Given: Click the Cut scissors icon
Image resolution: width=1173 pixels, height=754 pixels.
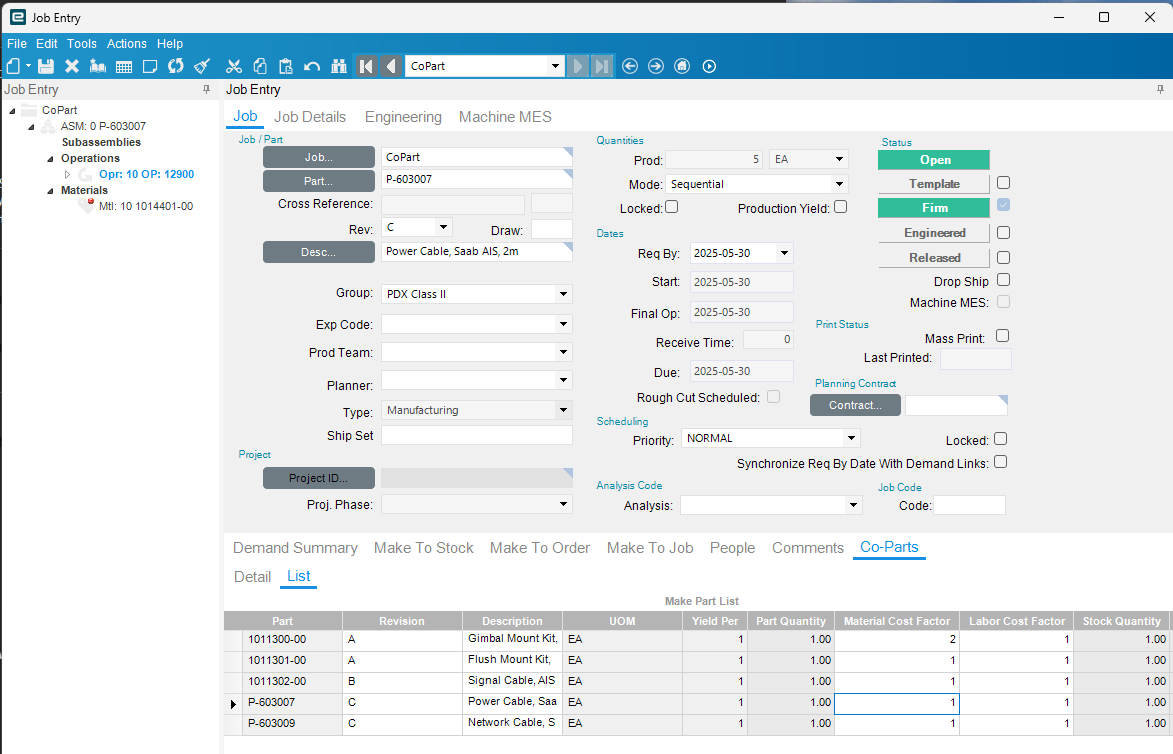Looking at the screenshot, I should pos(234,67).
